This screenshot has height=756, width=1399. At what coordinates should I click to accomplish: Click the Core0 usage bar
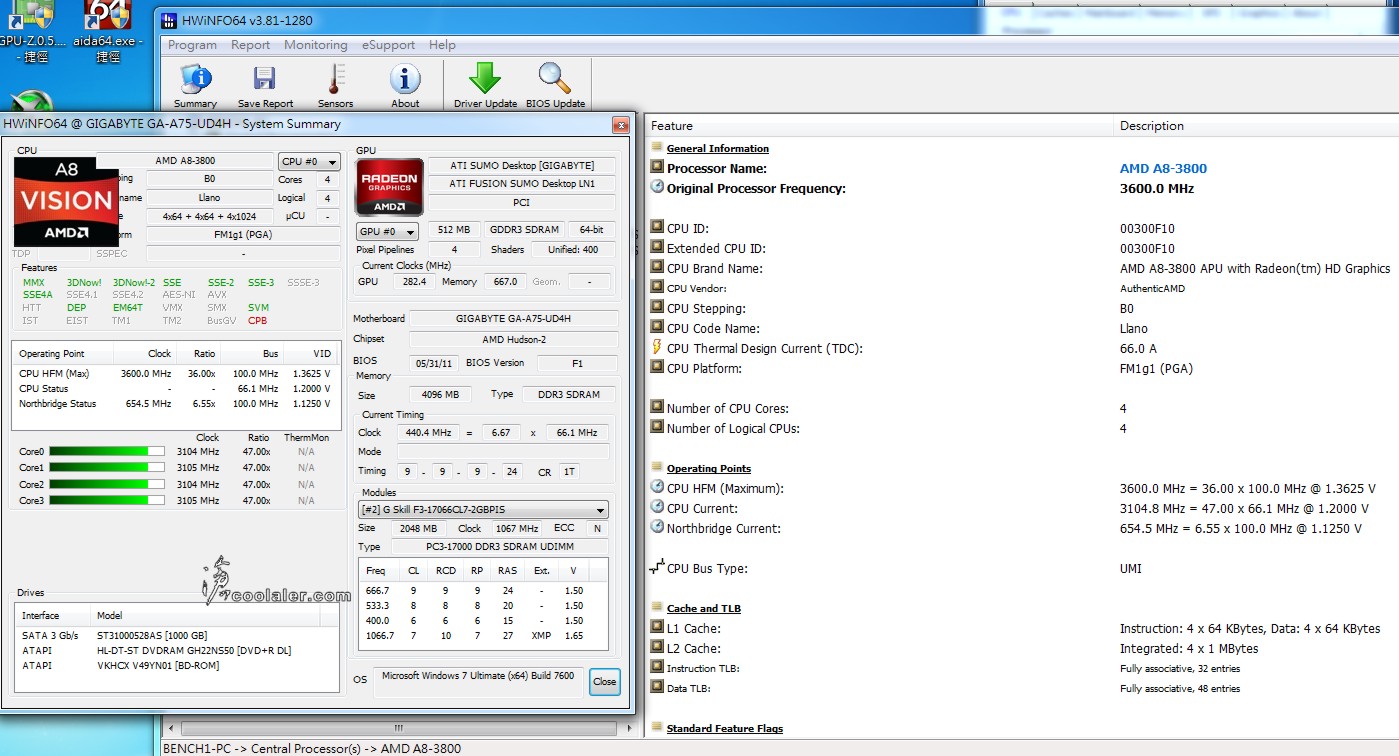point(107,452)
